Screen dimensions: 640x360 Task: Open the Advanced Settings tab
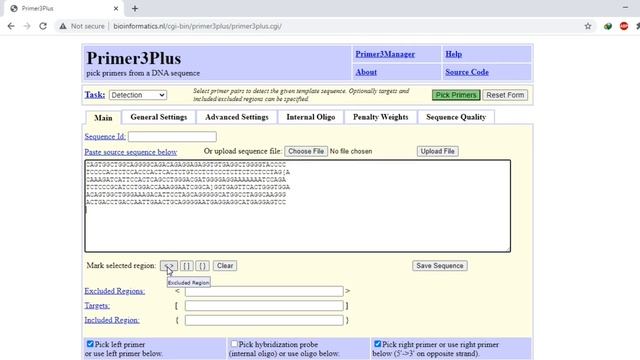237,117
